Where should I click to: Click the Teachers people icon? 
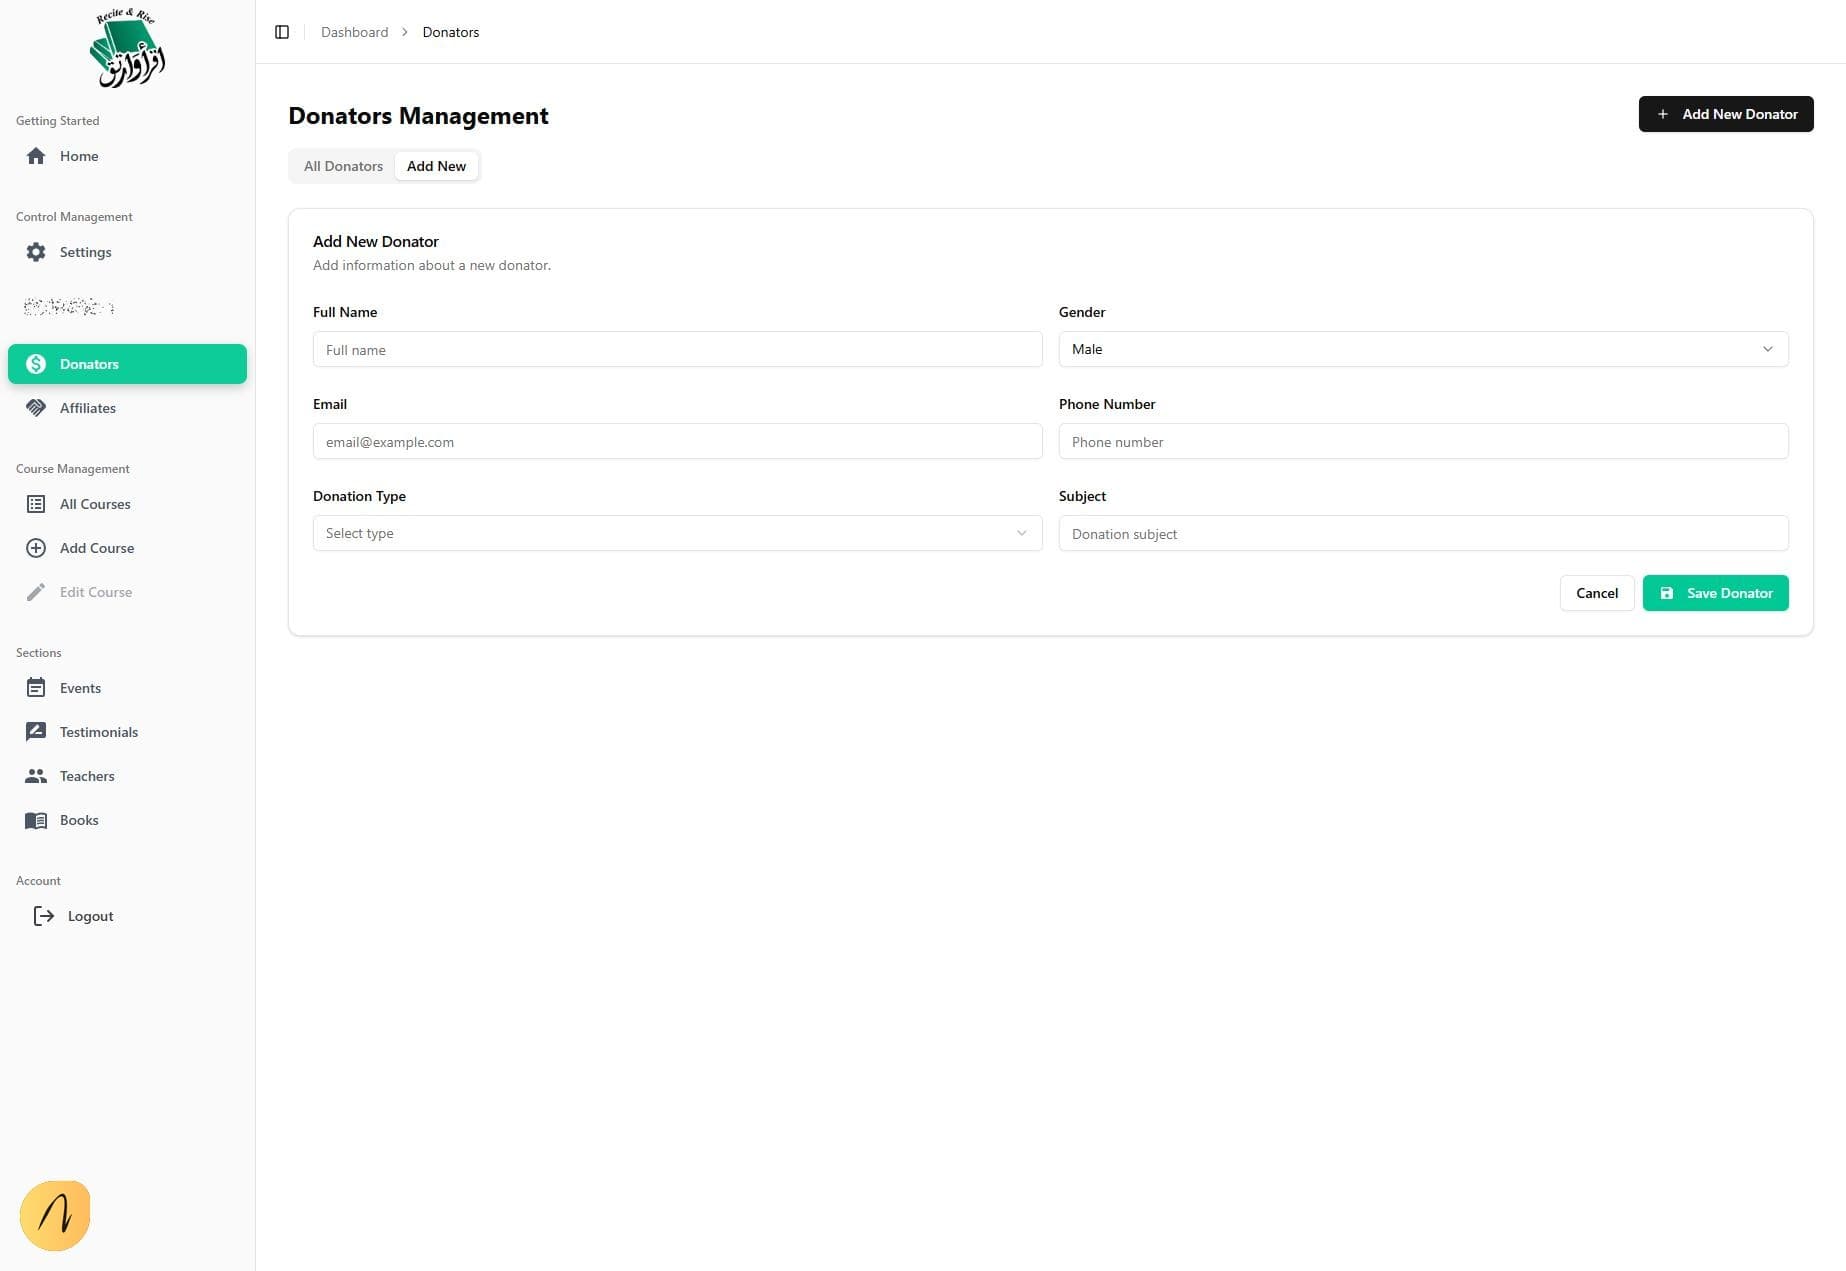coord(36,776)
